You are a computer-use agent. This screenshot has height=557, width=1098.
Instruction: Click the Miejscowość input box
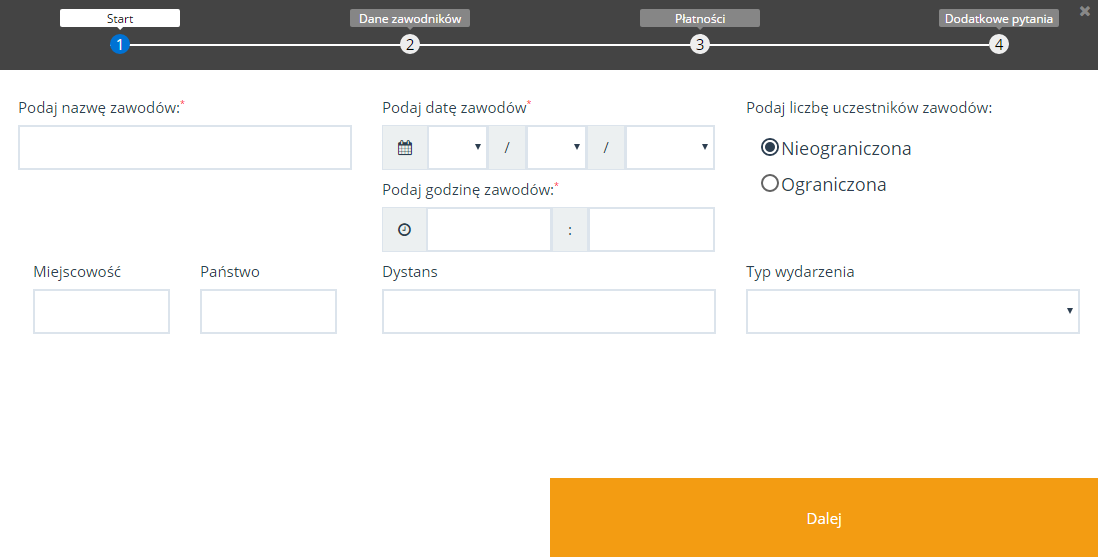[101, 312]
